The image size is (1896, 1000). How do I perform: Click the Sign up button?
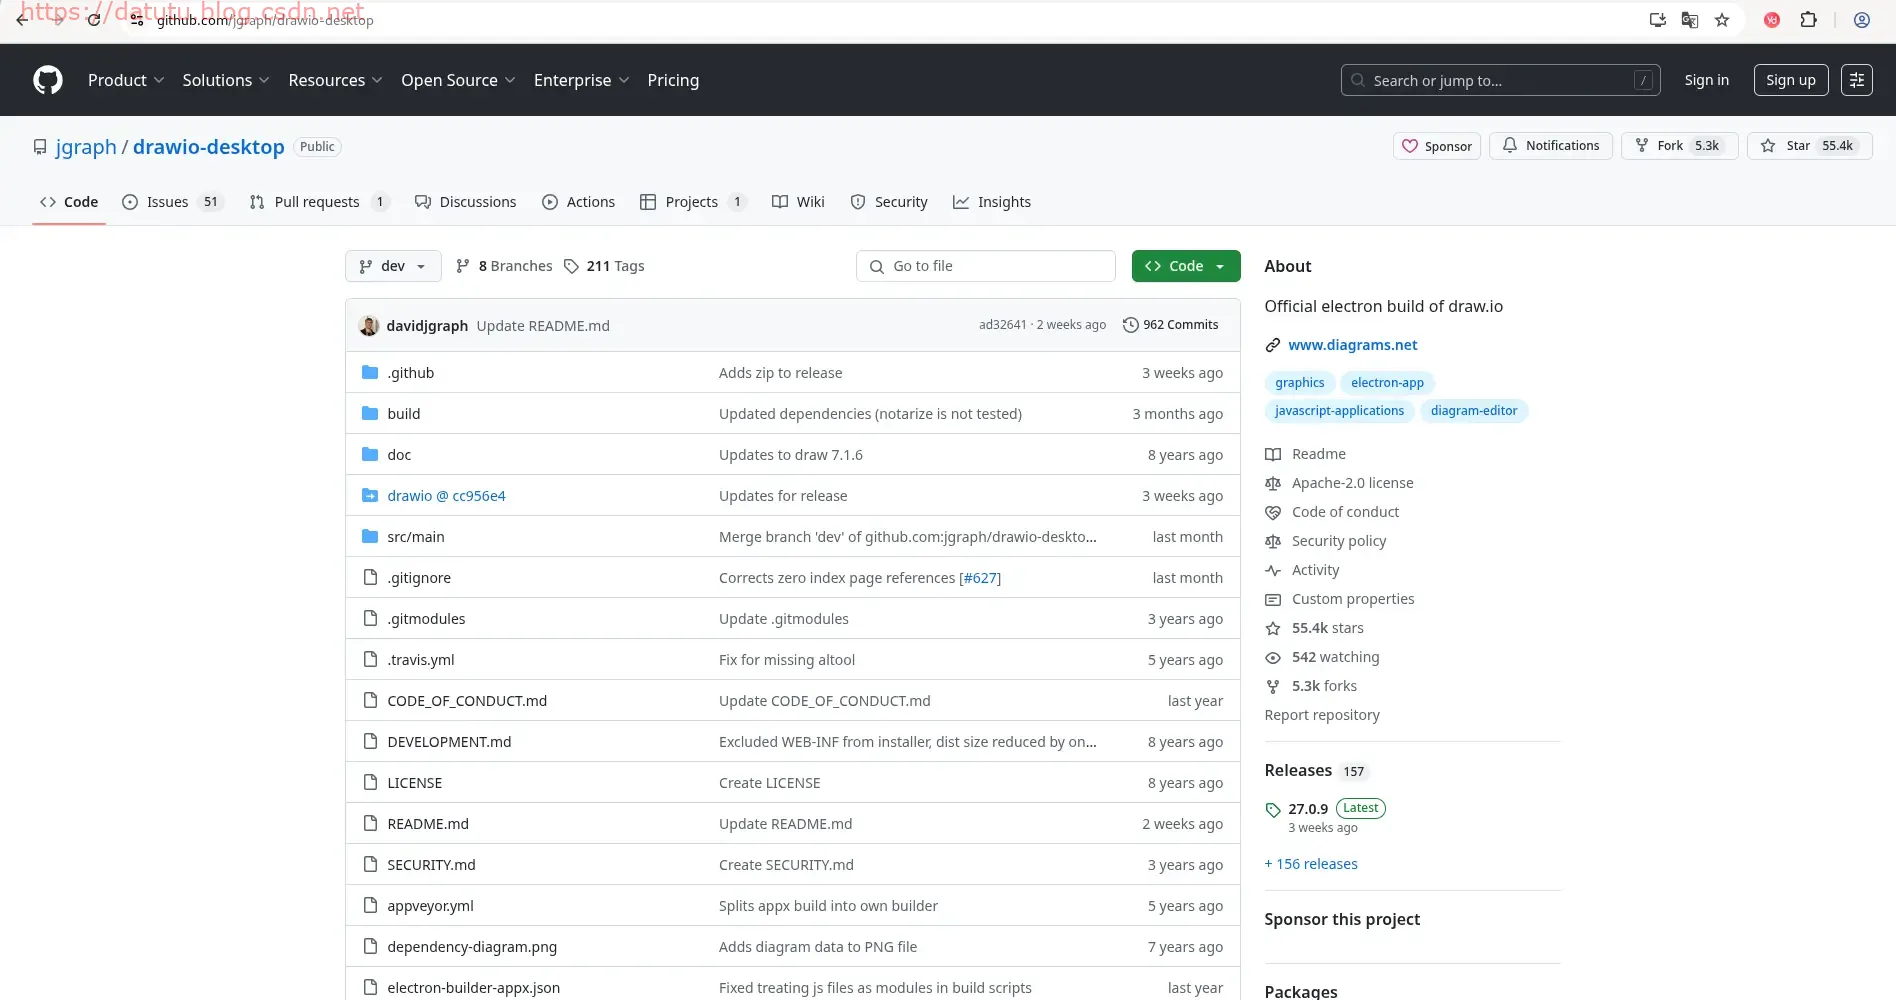pos(1791,80)
